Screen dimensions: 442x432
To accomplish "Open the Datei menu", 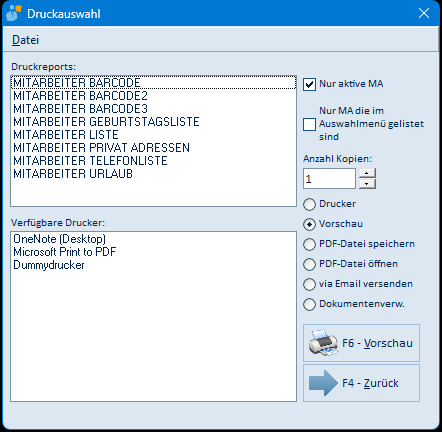I will point(25,40).
